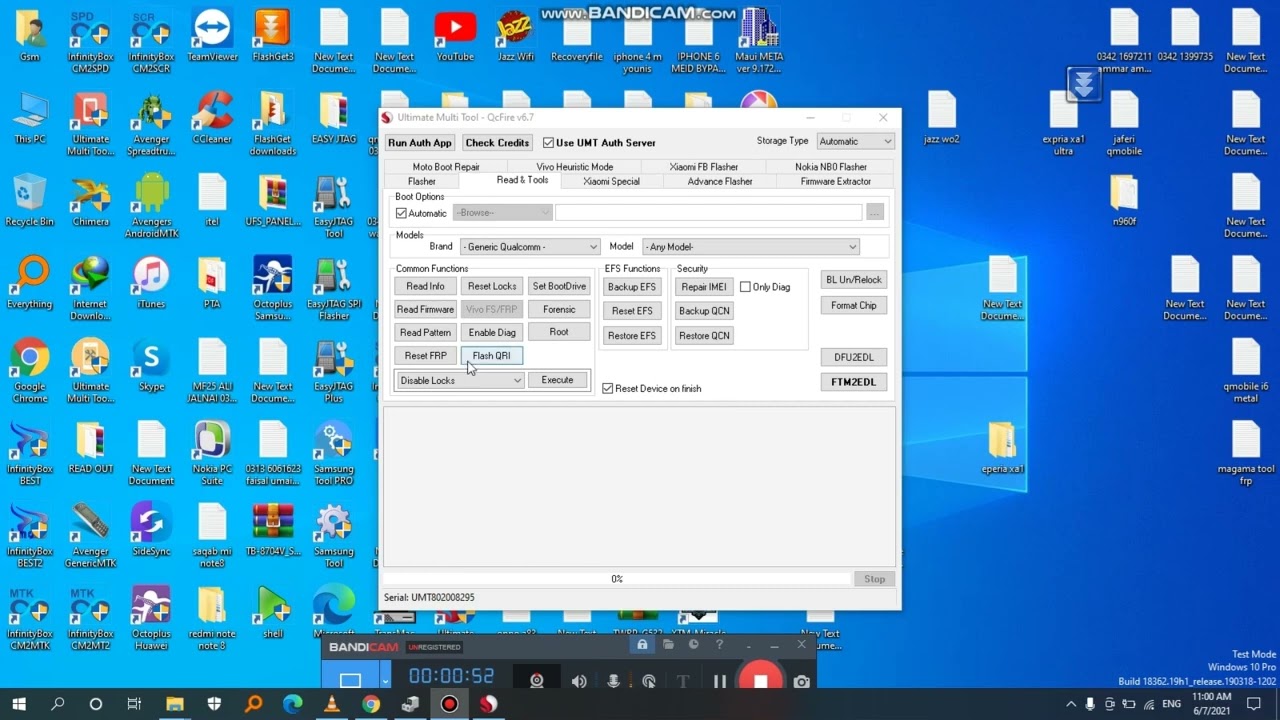Click the Backup QCN button
The height and width of the screenshot is (720, 1280).
704,311
